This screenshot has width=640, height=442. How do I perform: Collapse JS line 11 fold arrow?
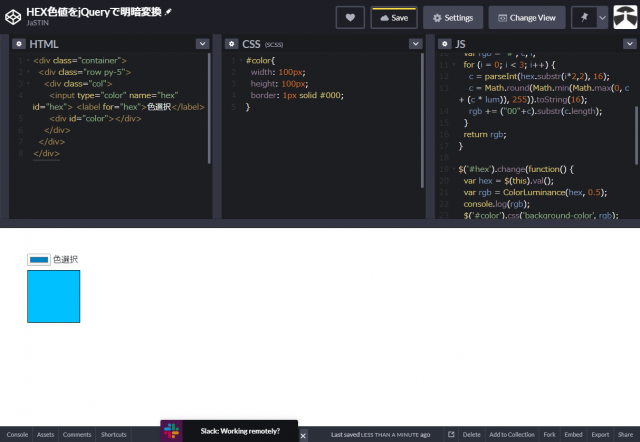coord(454,64)
